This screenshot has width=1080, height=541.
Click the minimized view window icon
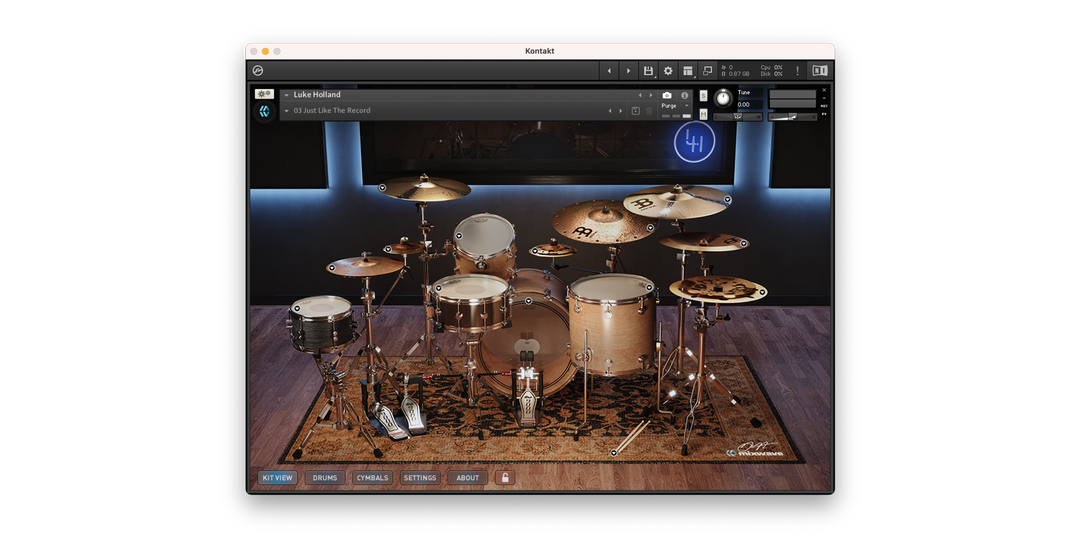[708, 71]
